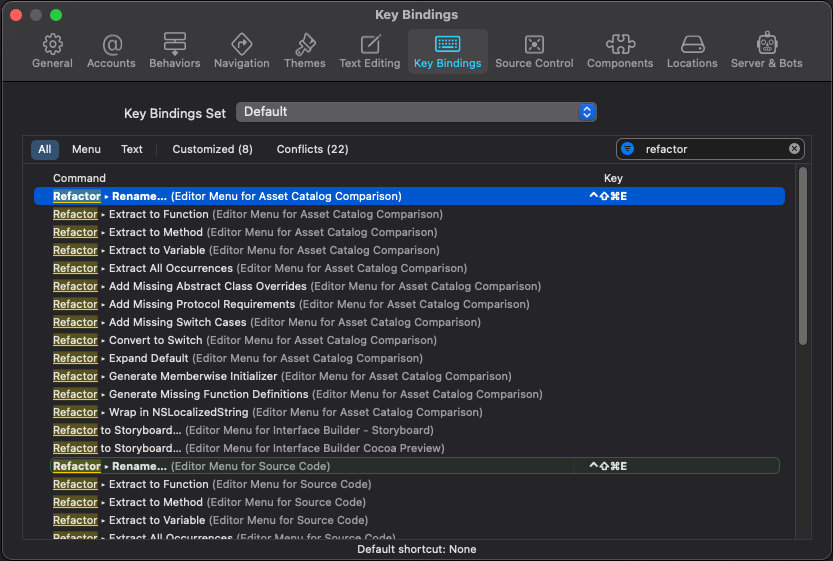This screenshot has height=561, width=833.
Task: Select Extract to Method Source Code row
Action: click(409, 502)
